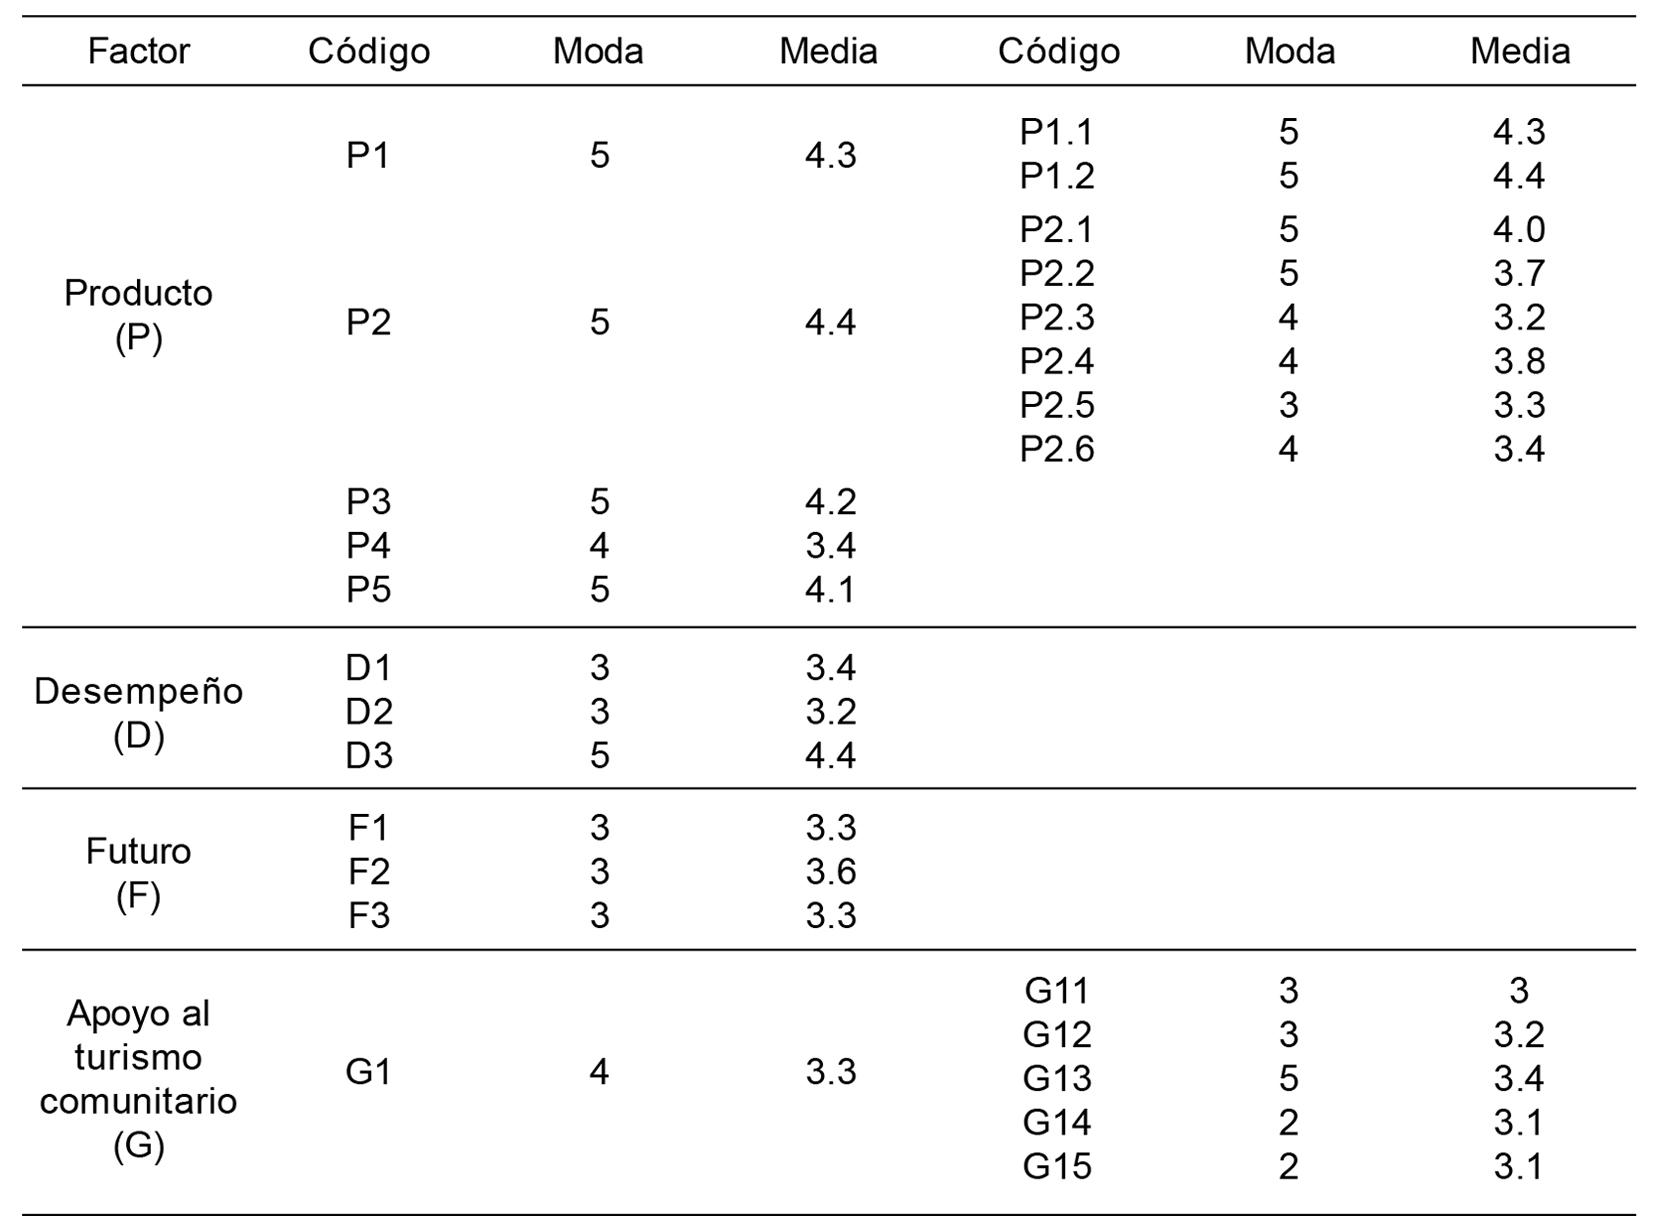Select the P1.2 sub-code cell
The height and width of the screenshot is (1231, 1655).
click(1057, 176)
